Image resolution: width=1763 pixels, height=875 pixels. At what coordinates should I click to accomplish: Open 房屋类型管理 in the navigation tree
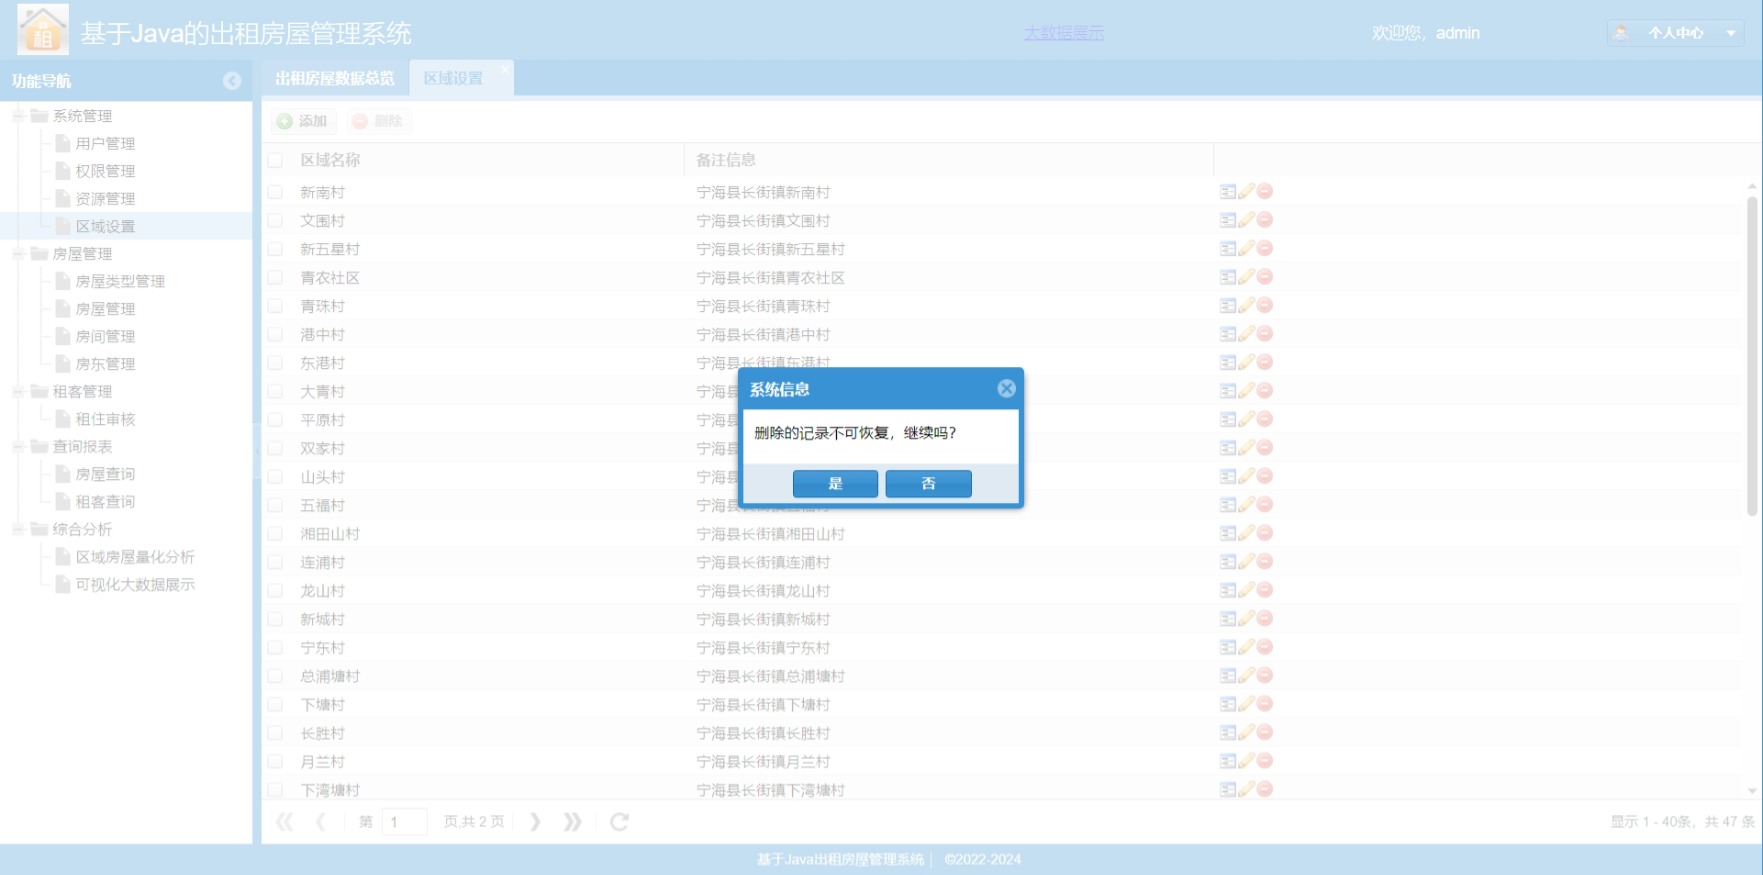pos(120,282)
